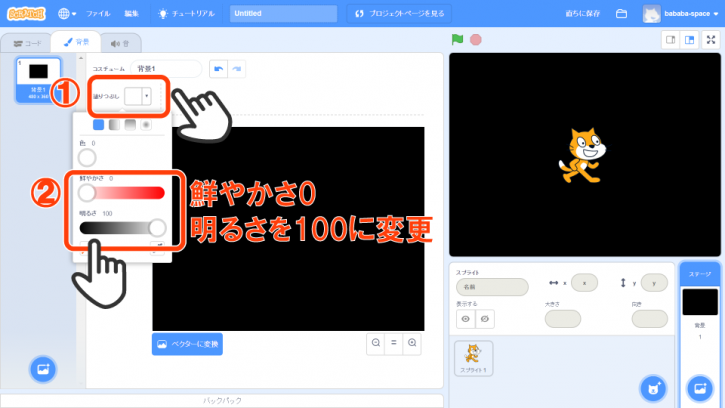Click the redo arrow in costume editor
Viewport: 725px width, 408px height.
237,68
